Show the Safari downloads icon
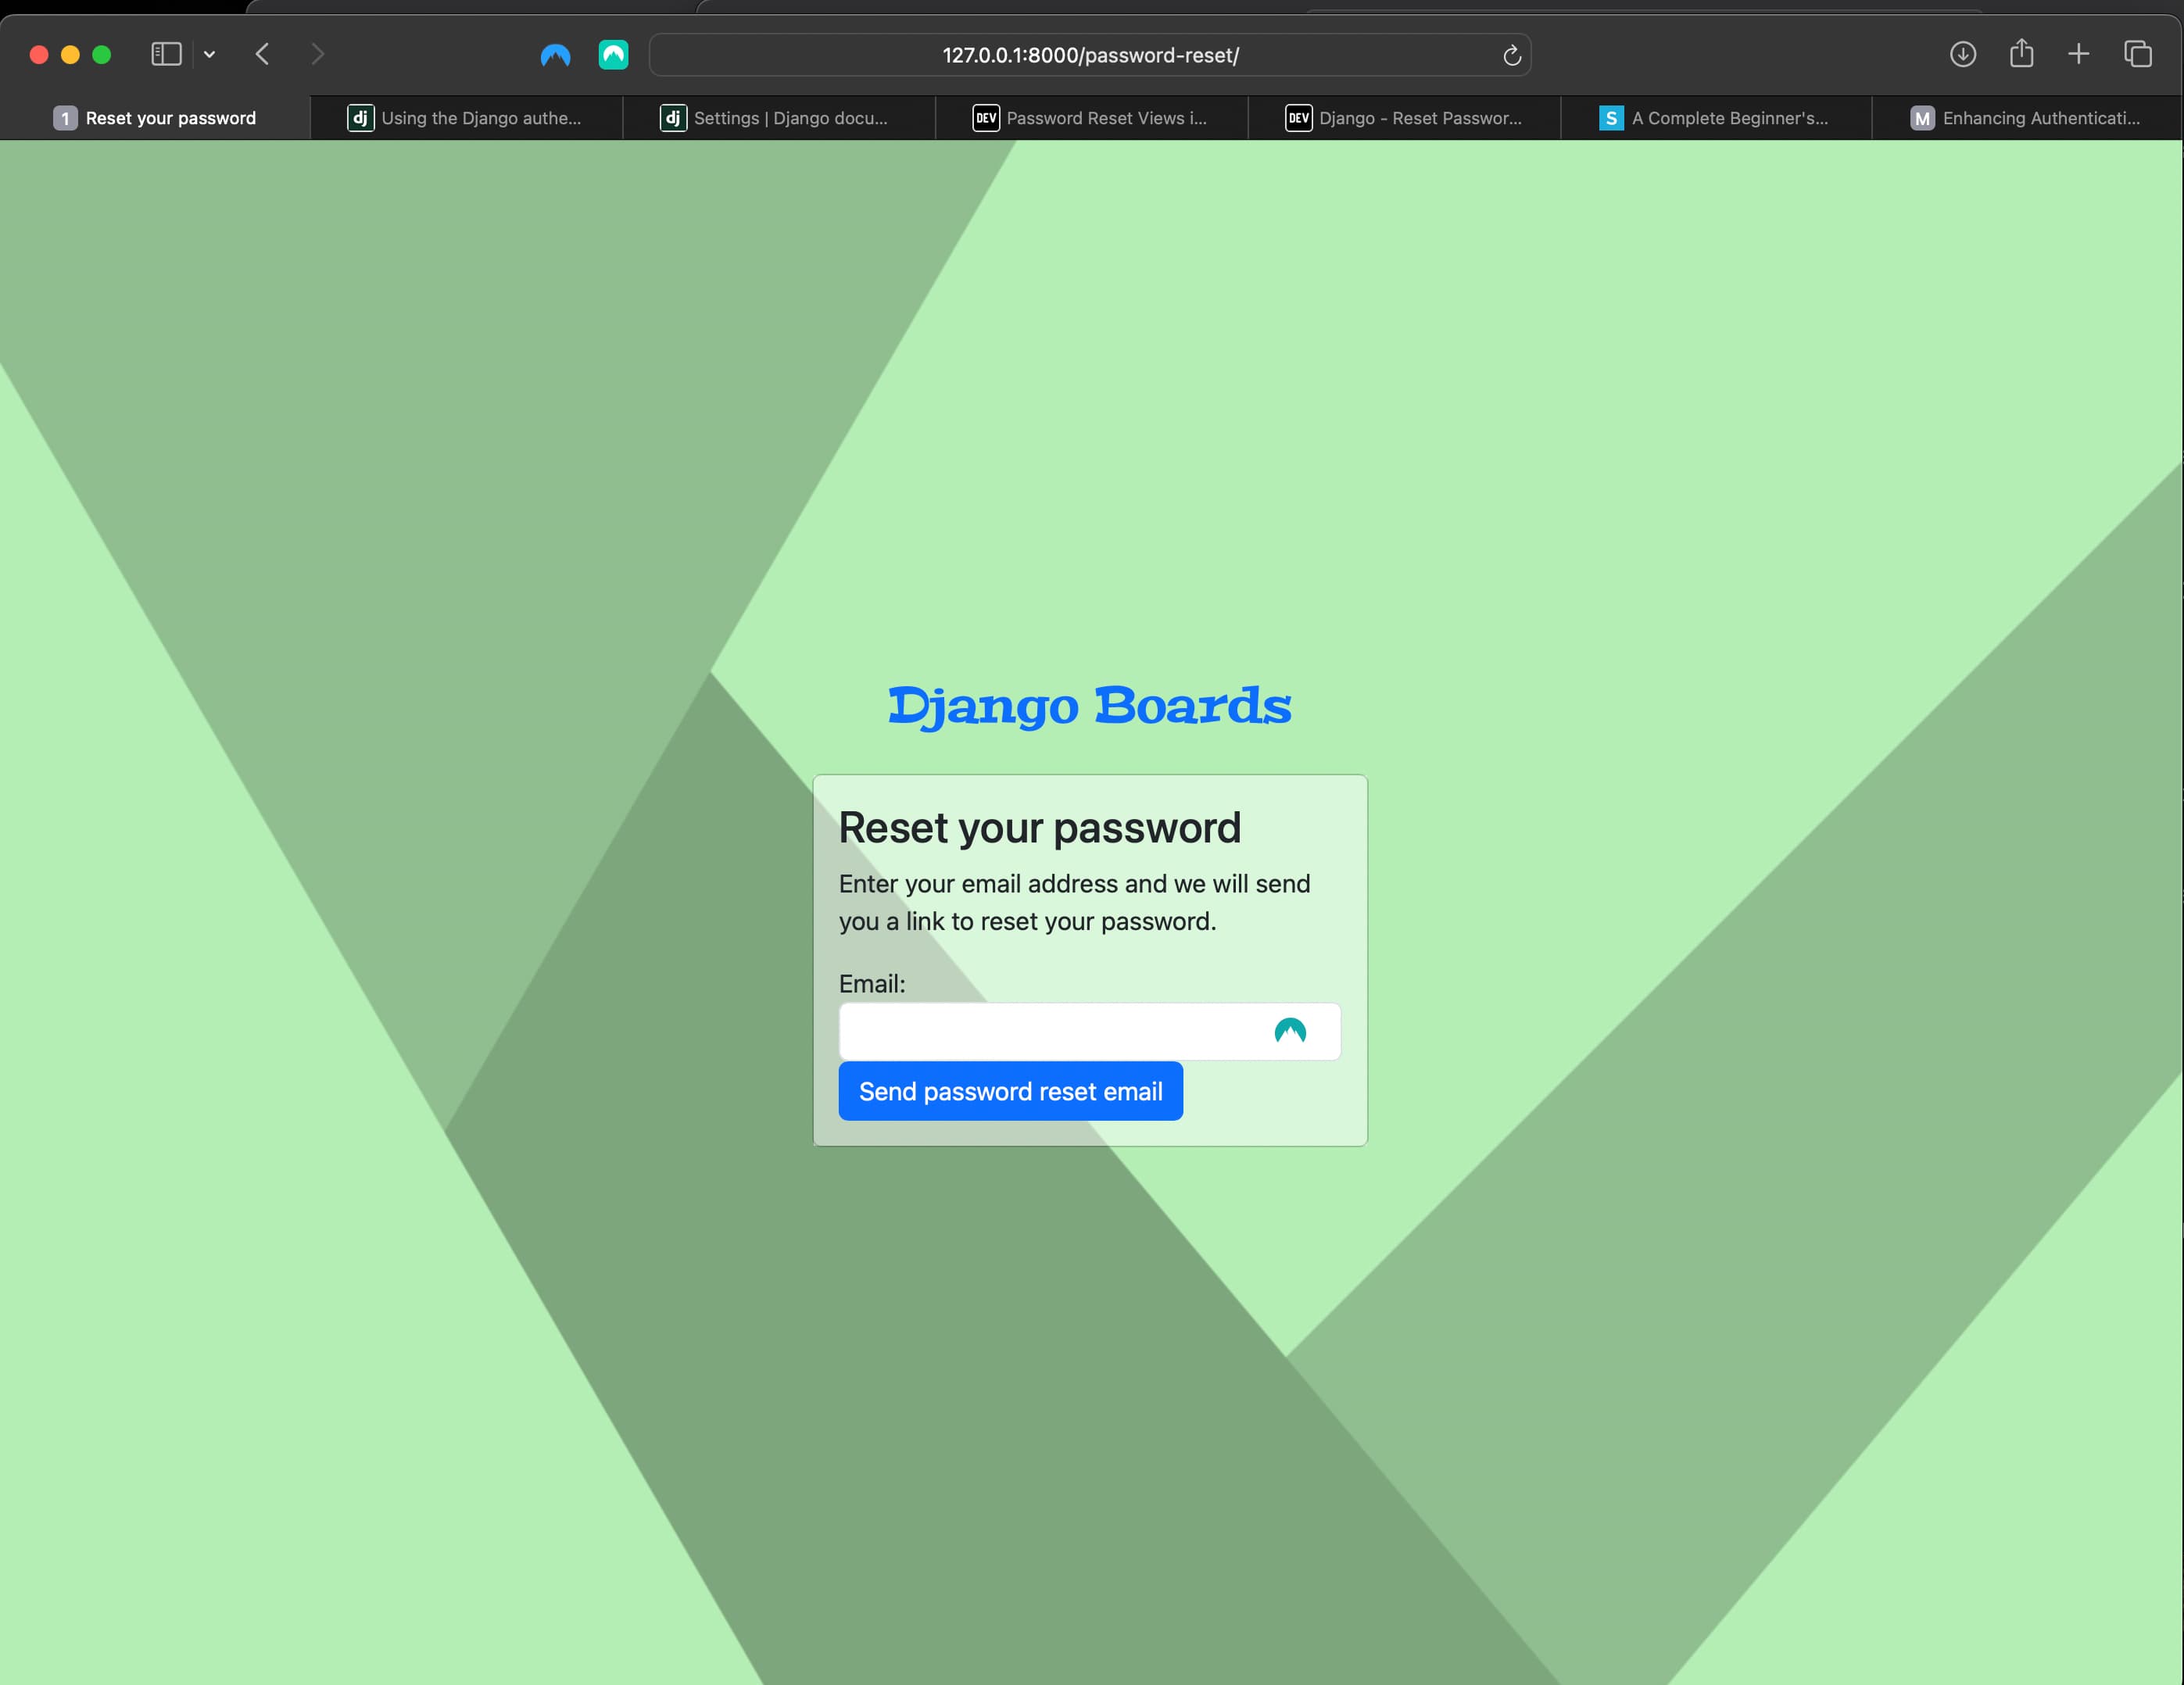 [x=1962, y=54]
